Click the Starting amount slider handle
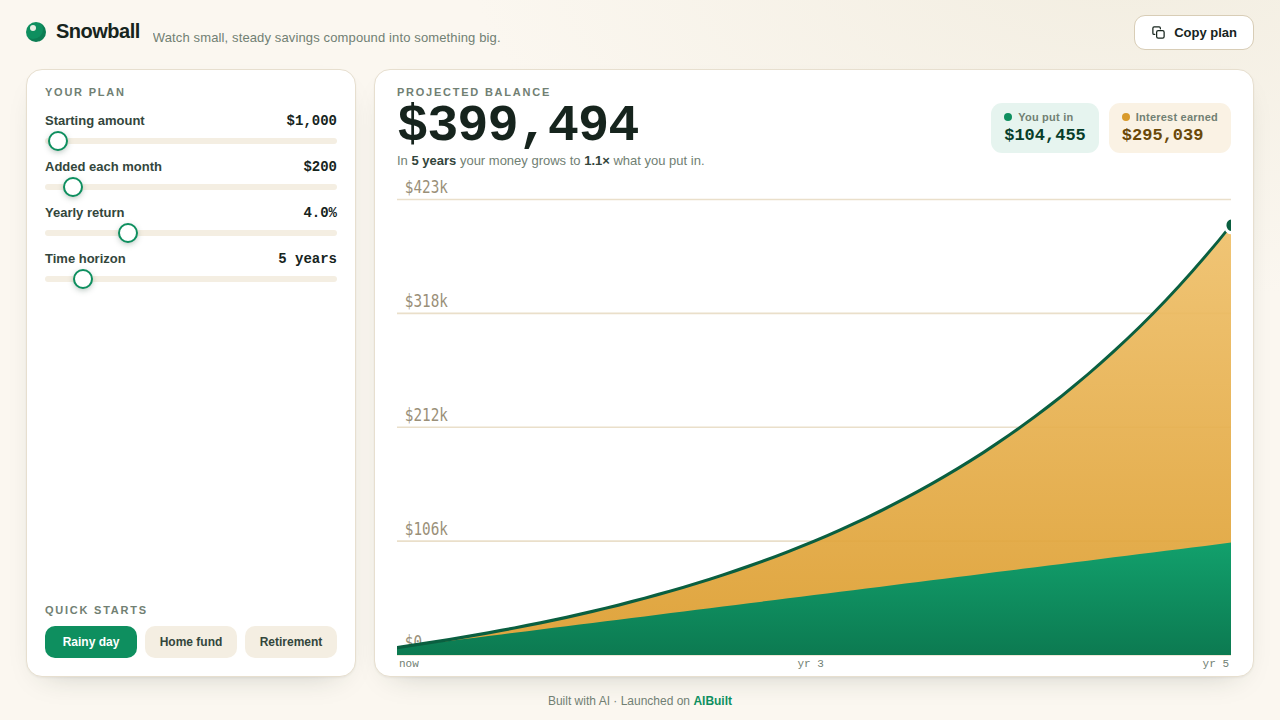 point(58,141)
